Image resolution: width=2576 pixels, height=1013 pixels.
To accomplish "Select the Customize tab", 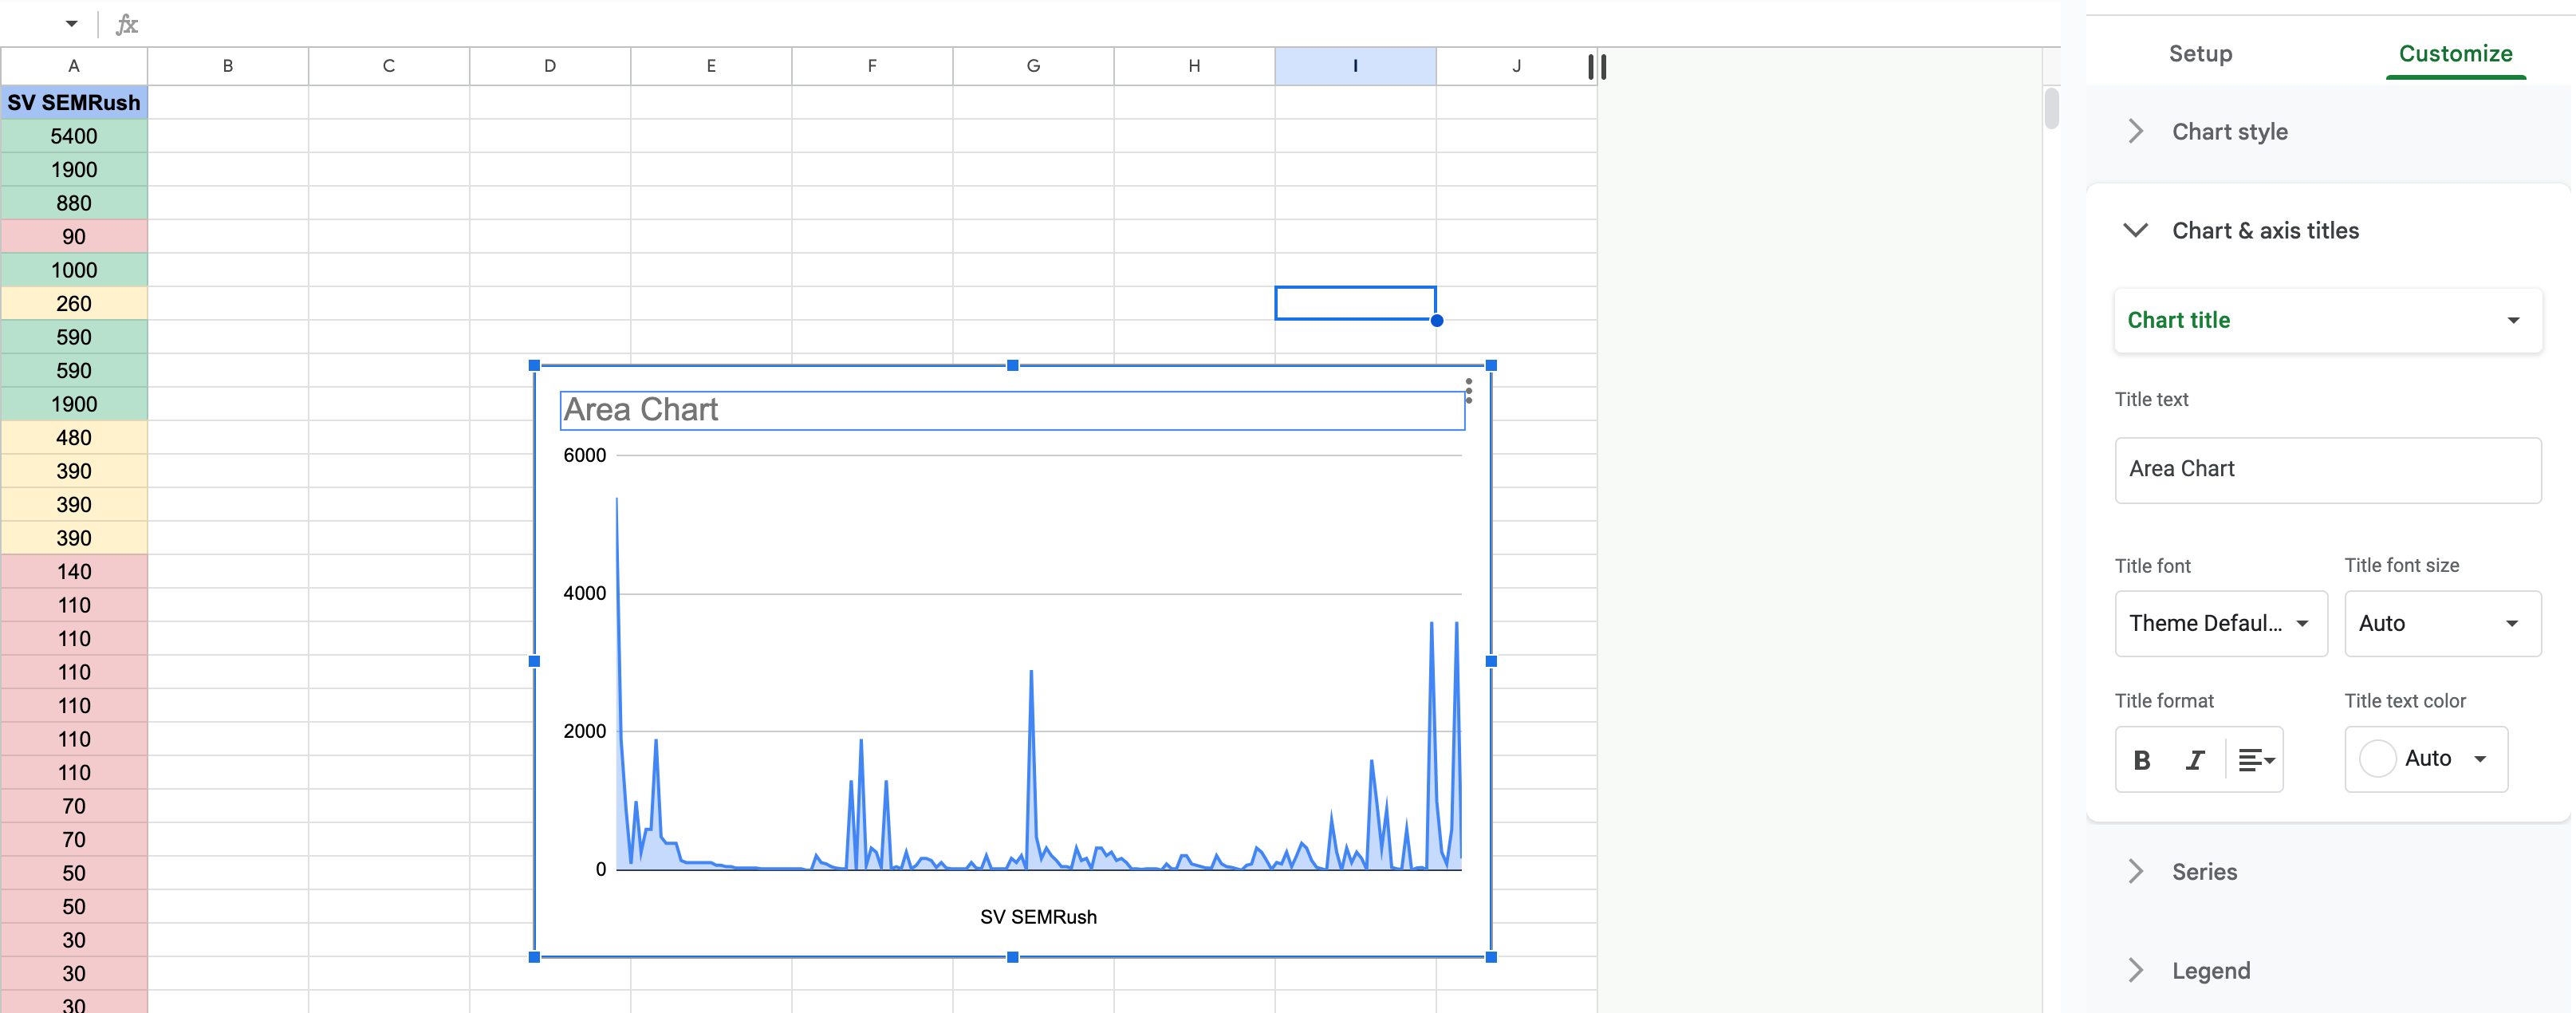I will (x=2457, y=53).
